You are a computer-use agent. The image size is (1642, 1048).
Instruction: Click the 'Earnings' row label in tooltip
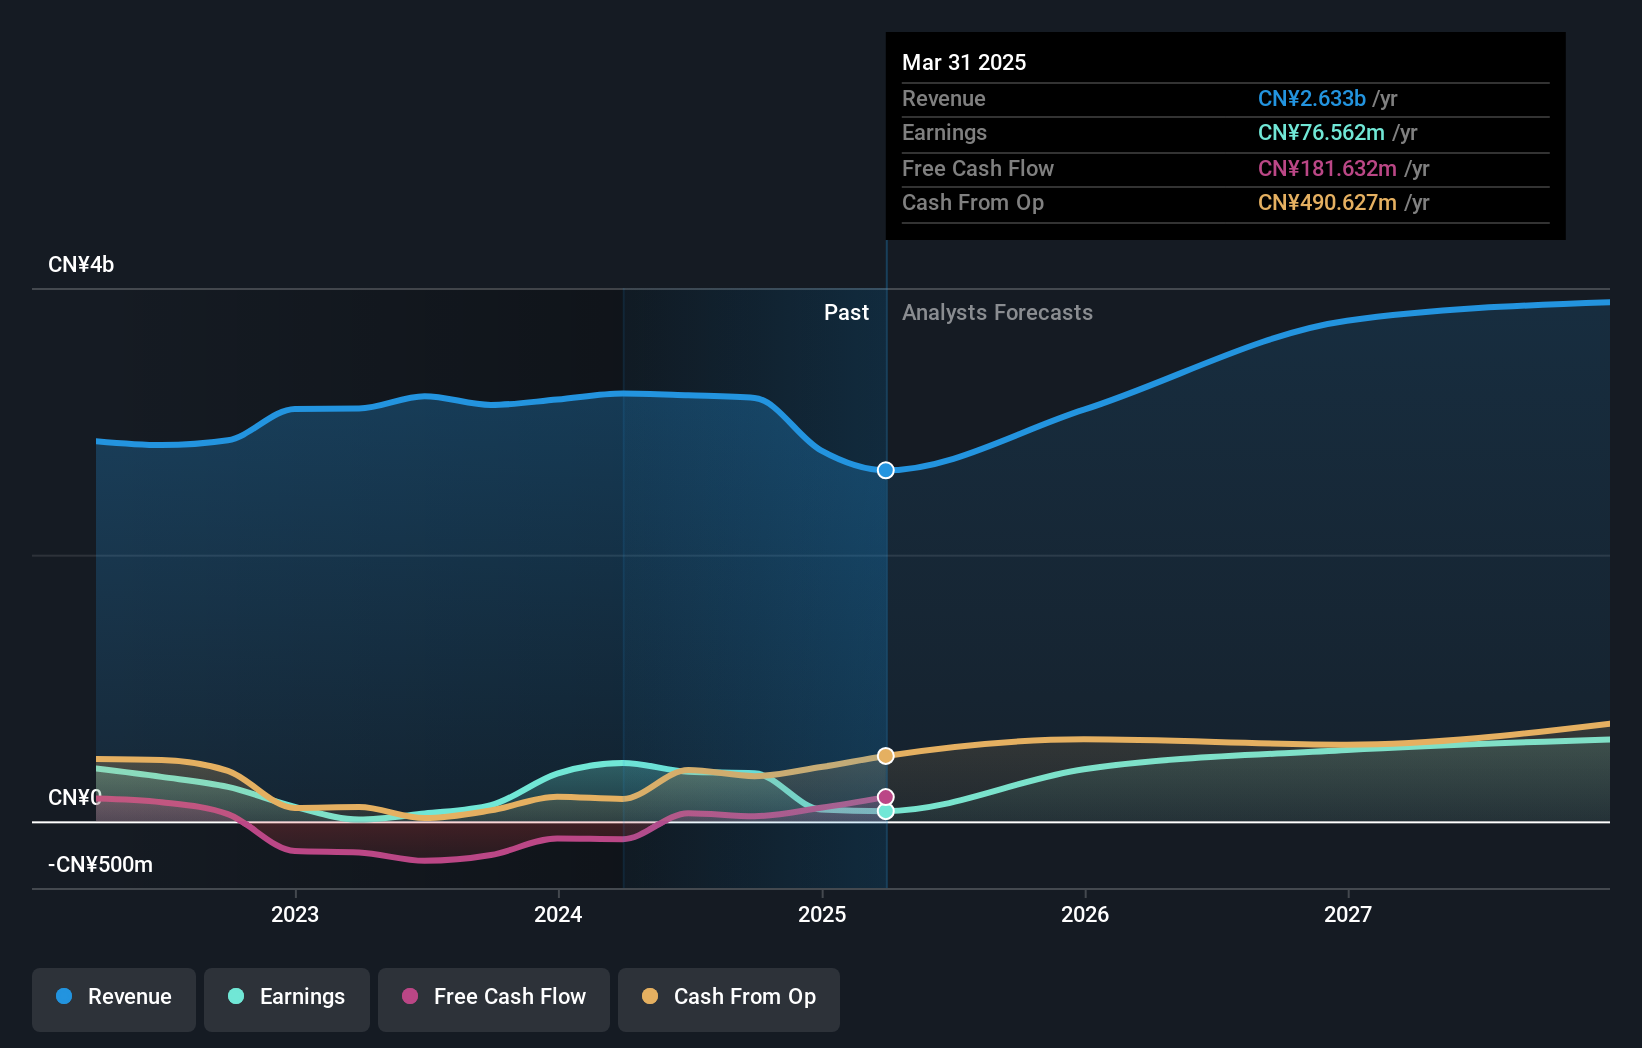click(944, 133)
